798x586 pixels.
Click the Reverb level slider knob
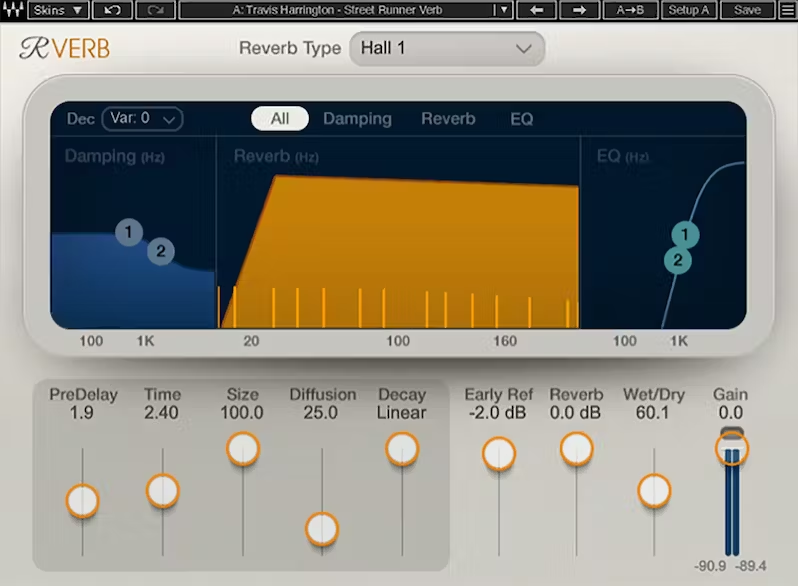point(577,449)
